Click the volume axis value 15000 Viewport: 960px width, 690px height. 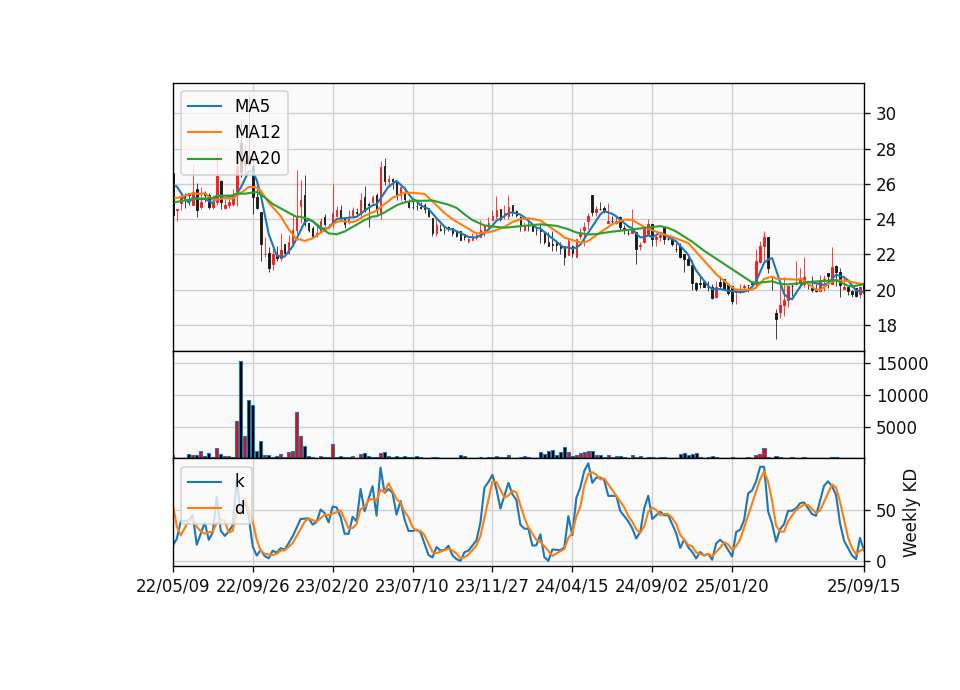[x=902, y=364]
